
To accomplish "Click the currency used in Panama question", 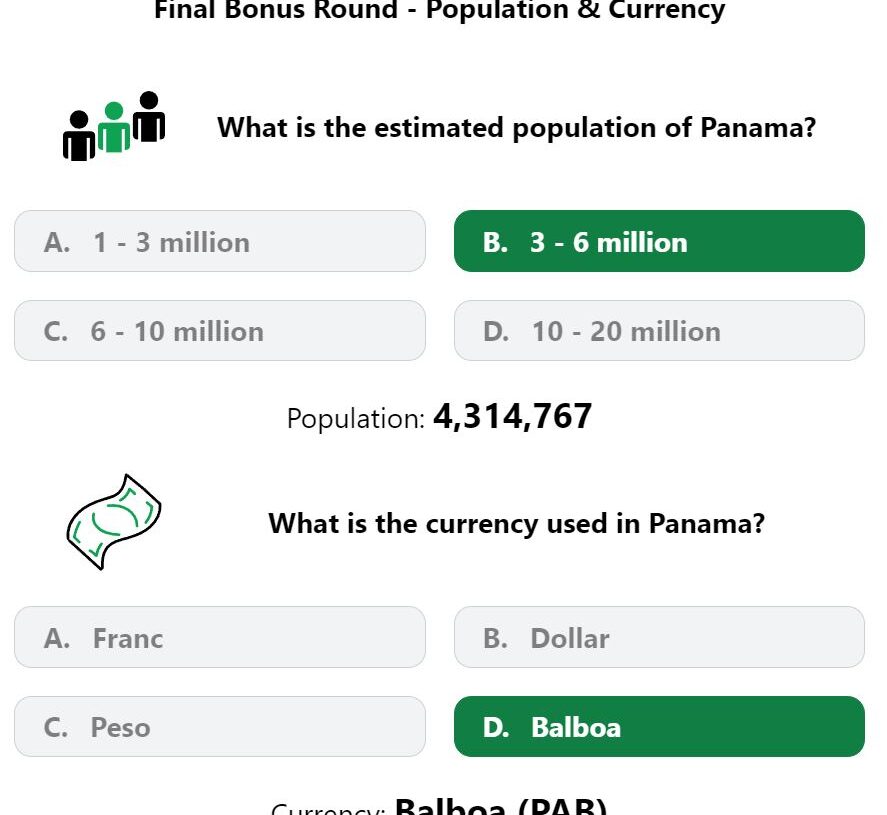I will pos(516,523).
